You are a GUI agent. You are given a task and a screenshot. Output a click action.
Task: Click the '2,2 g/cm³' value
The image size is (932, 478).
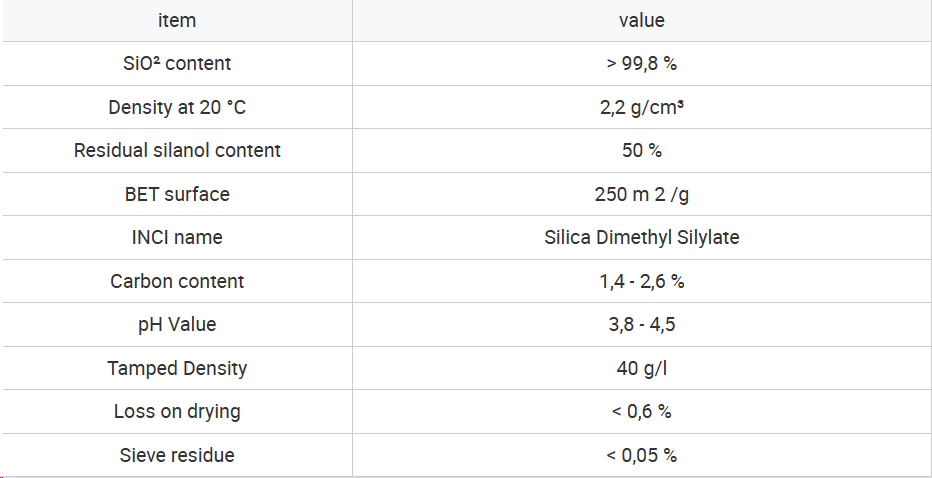(x=642, y=108)
